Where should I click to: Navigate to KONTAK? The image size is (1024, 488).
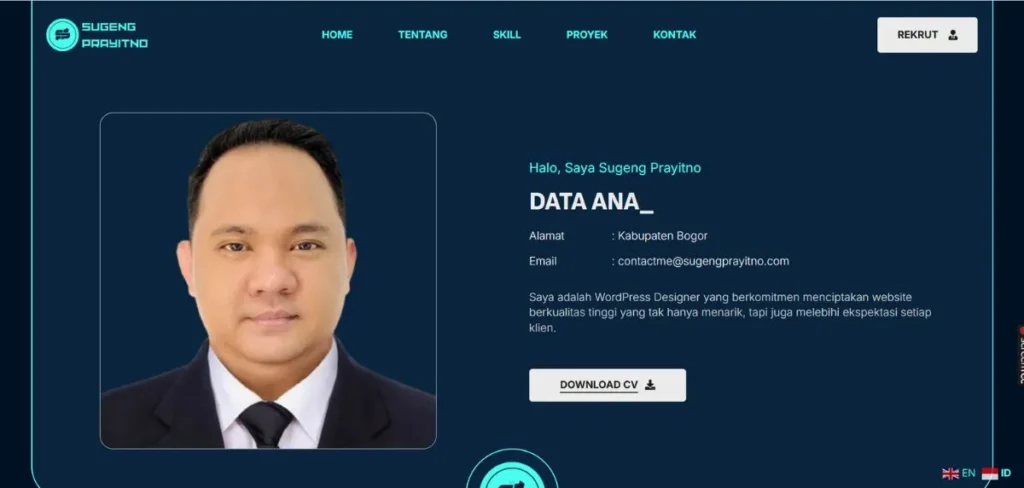click(675, 35)
